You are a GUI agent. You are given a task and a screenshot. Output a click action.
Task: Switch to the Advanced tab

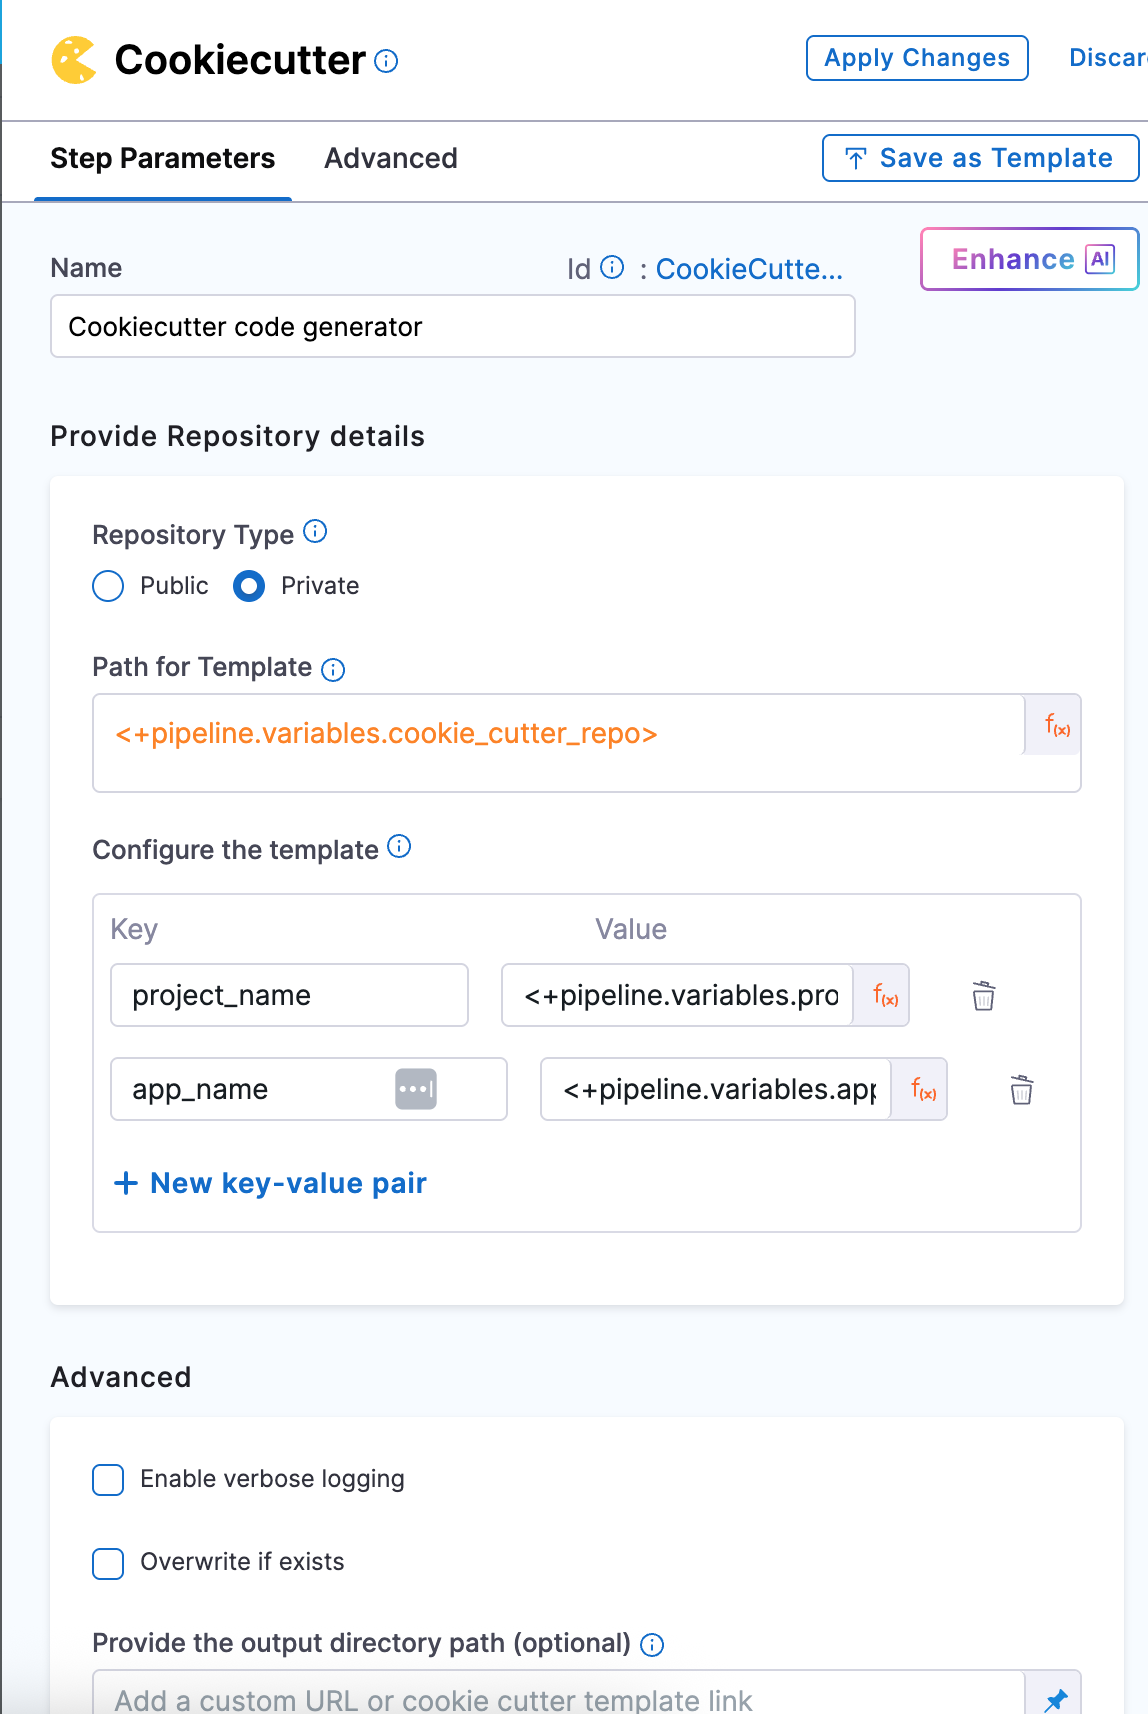pyautogui.click(x=390, y=158)
